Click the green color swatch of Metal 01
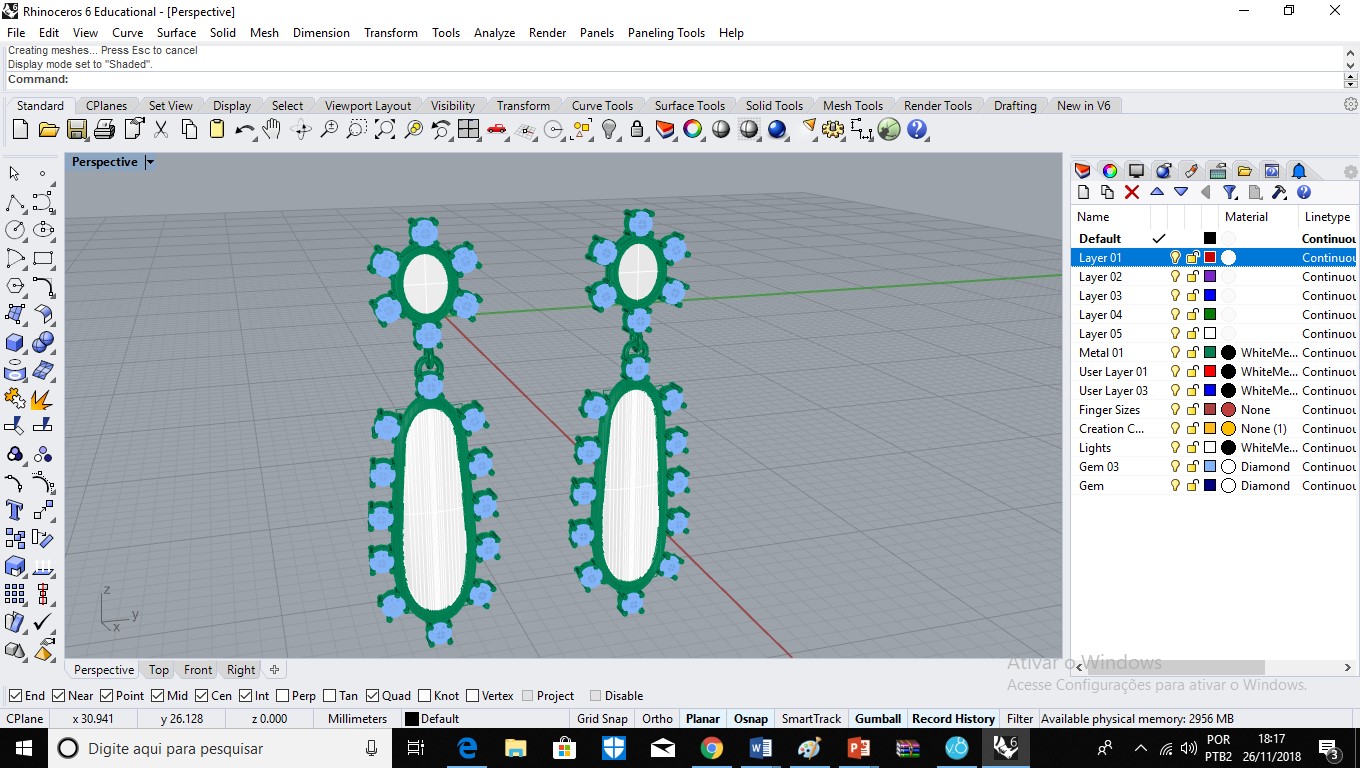The image size is (1360, 768). 1210,353
